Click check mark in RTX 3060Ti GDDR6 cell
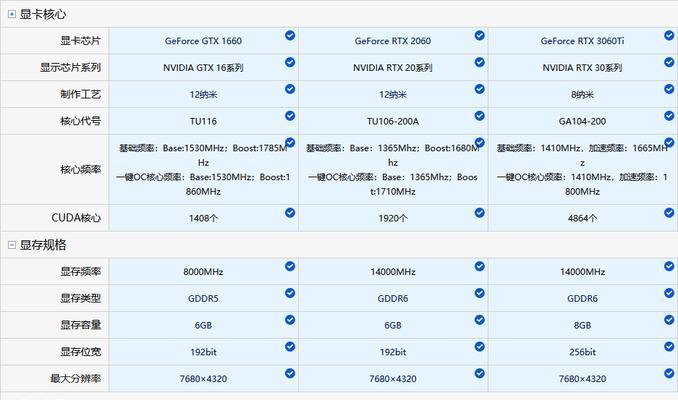 pyautogui.click(x=669, y=293)
